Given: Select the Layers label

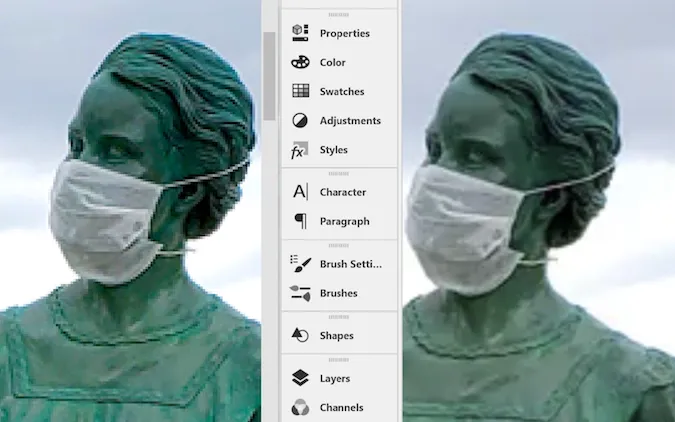Looking at the screenshot, I should point(335,379).
